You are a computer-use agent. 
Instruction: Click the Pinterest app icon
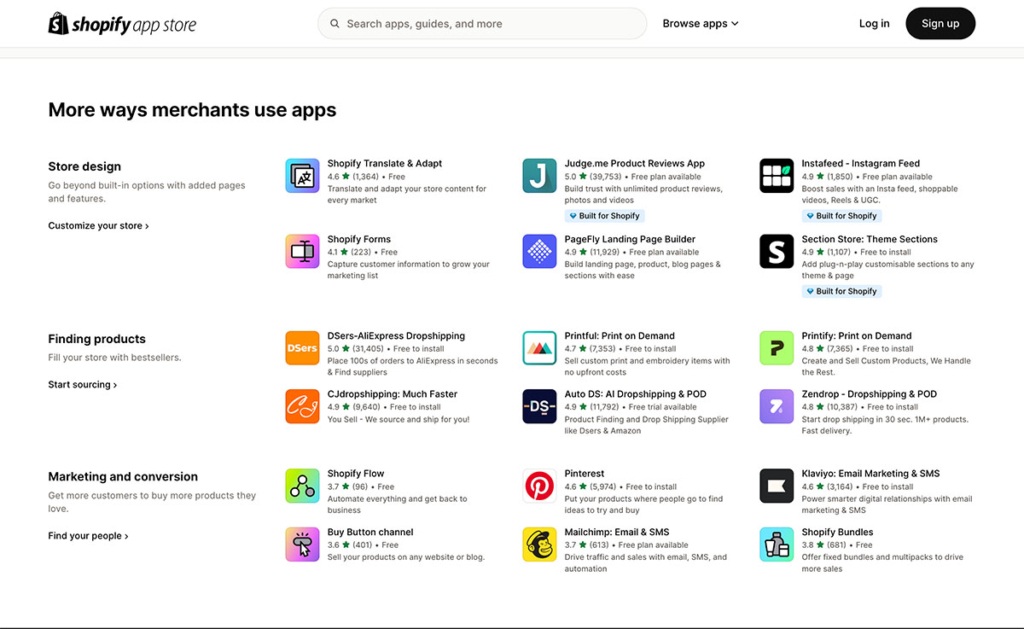click(x=539, y=486)
